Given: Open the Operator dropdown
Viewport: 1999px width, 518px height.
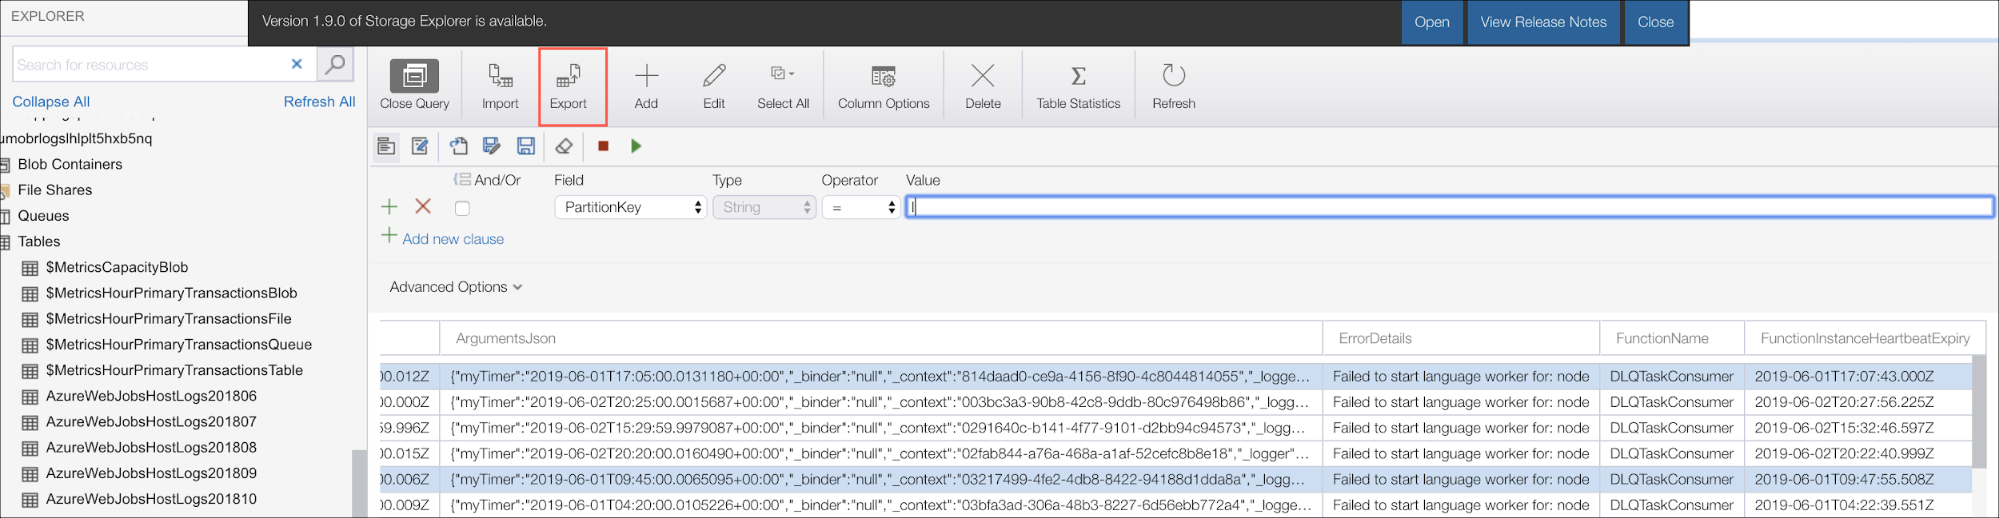Looking at the screenshot, I should coord(859,207).
